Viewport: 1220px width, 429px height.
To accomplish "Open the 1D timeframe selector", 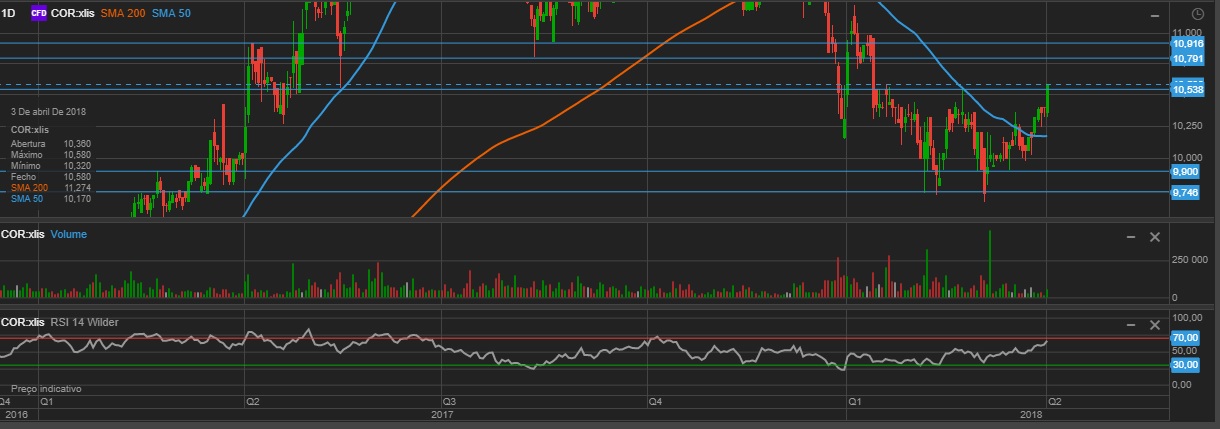I will click(x=10, y=13).
